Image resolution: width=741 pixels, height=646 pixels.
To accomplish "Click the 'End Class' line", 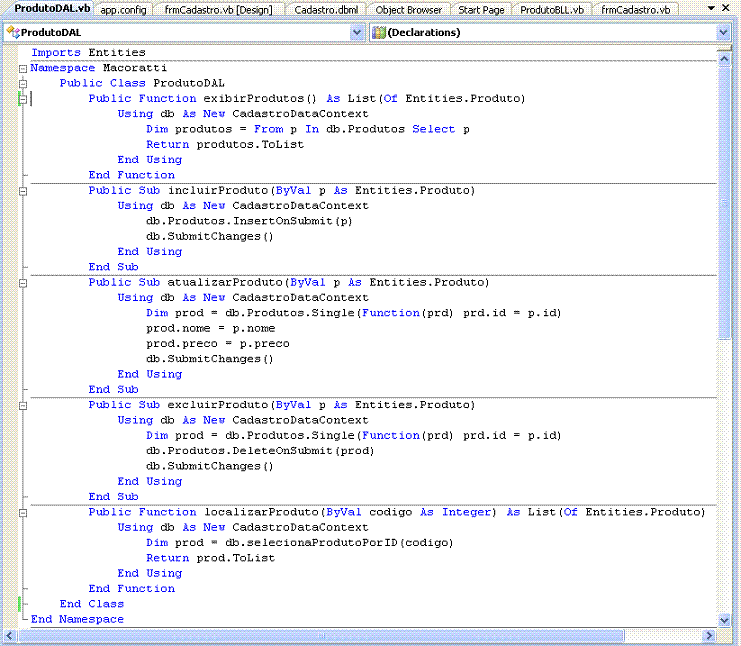I will [x=92, y=604].
